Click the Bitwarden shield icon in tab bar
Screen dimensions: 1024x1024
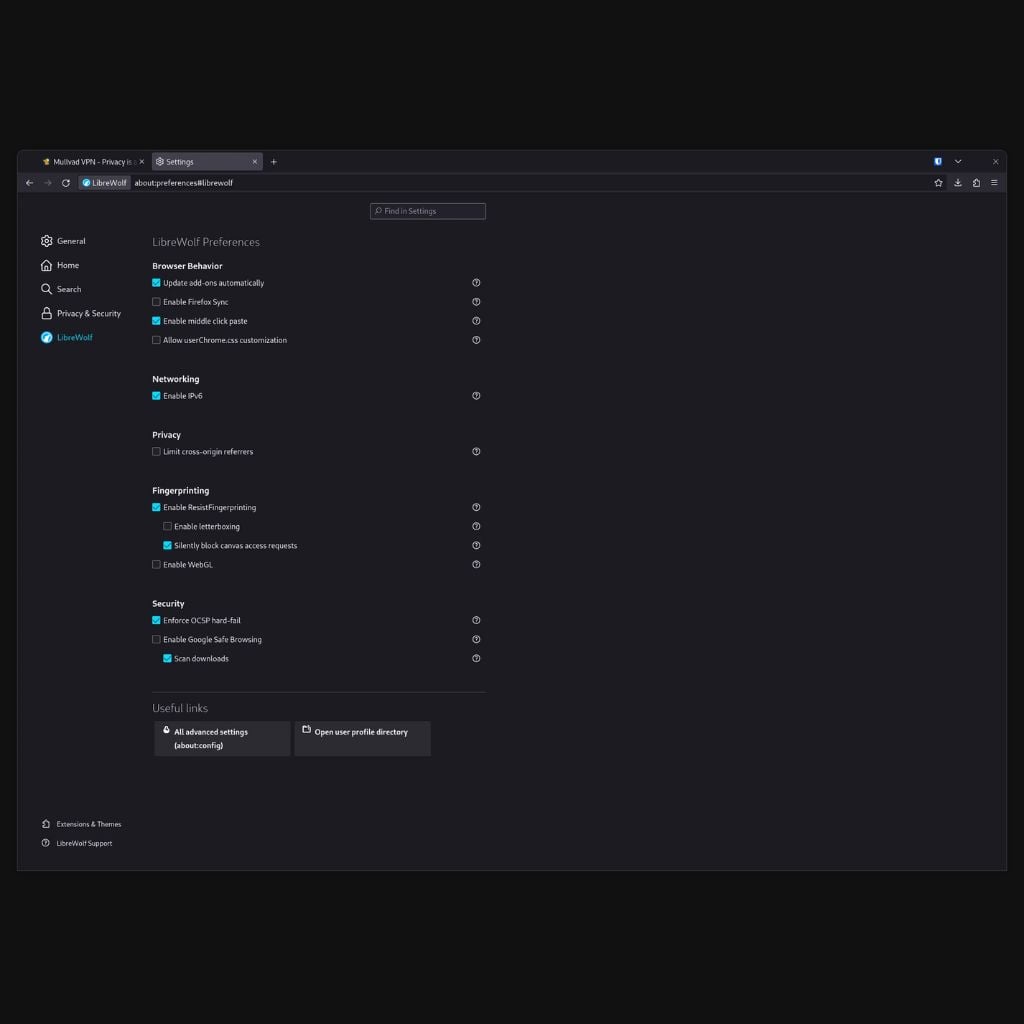pyautogui.click(x=938, y=161)
